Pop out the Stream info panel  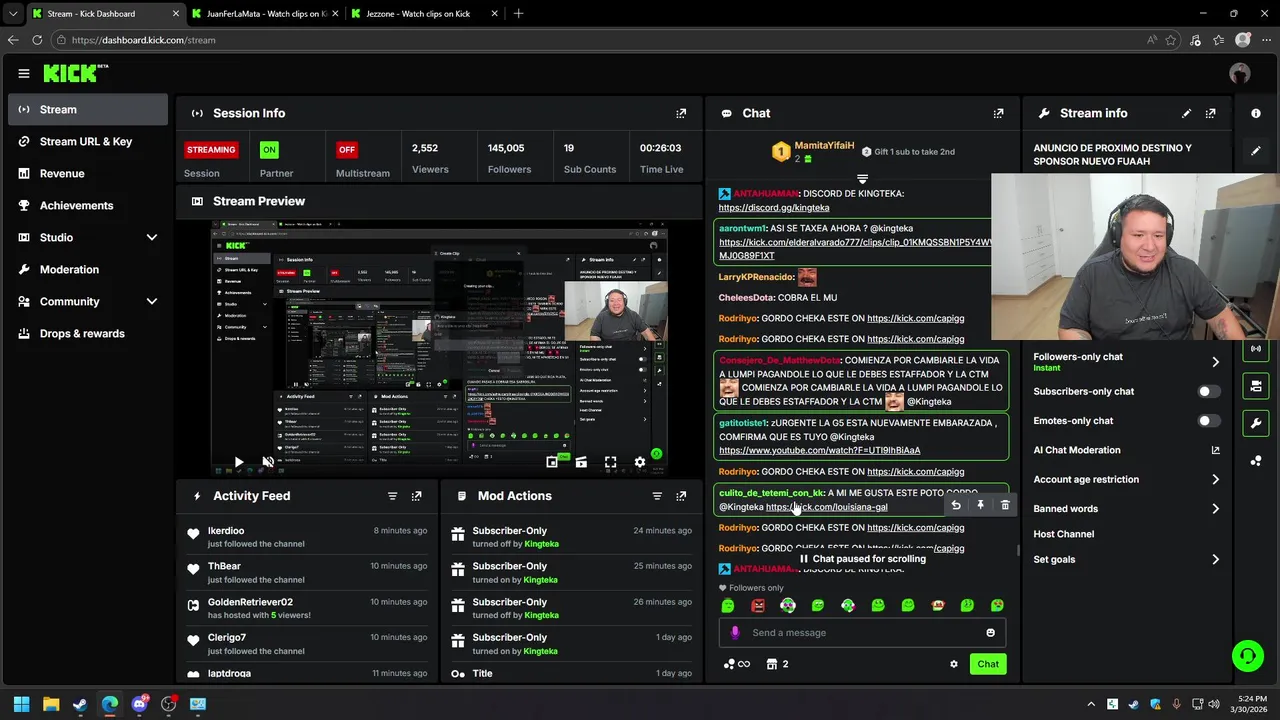point(1211,113)
